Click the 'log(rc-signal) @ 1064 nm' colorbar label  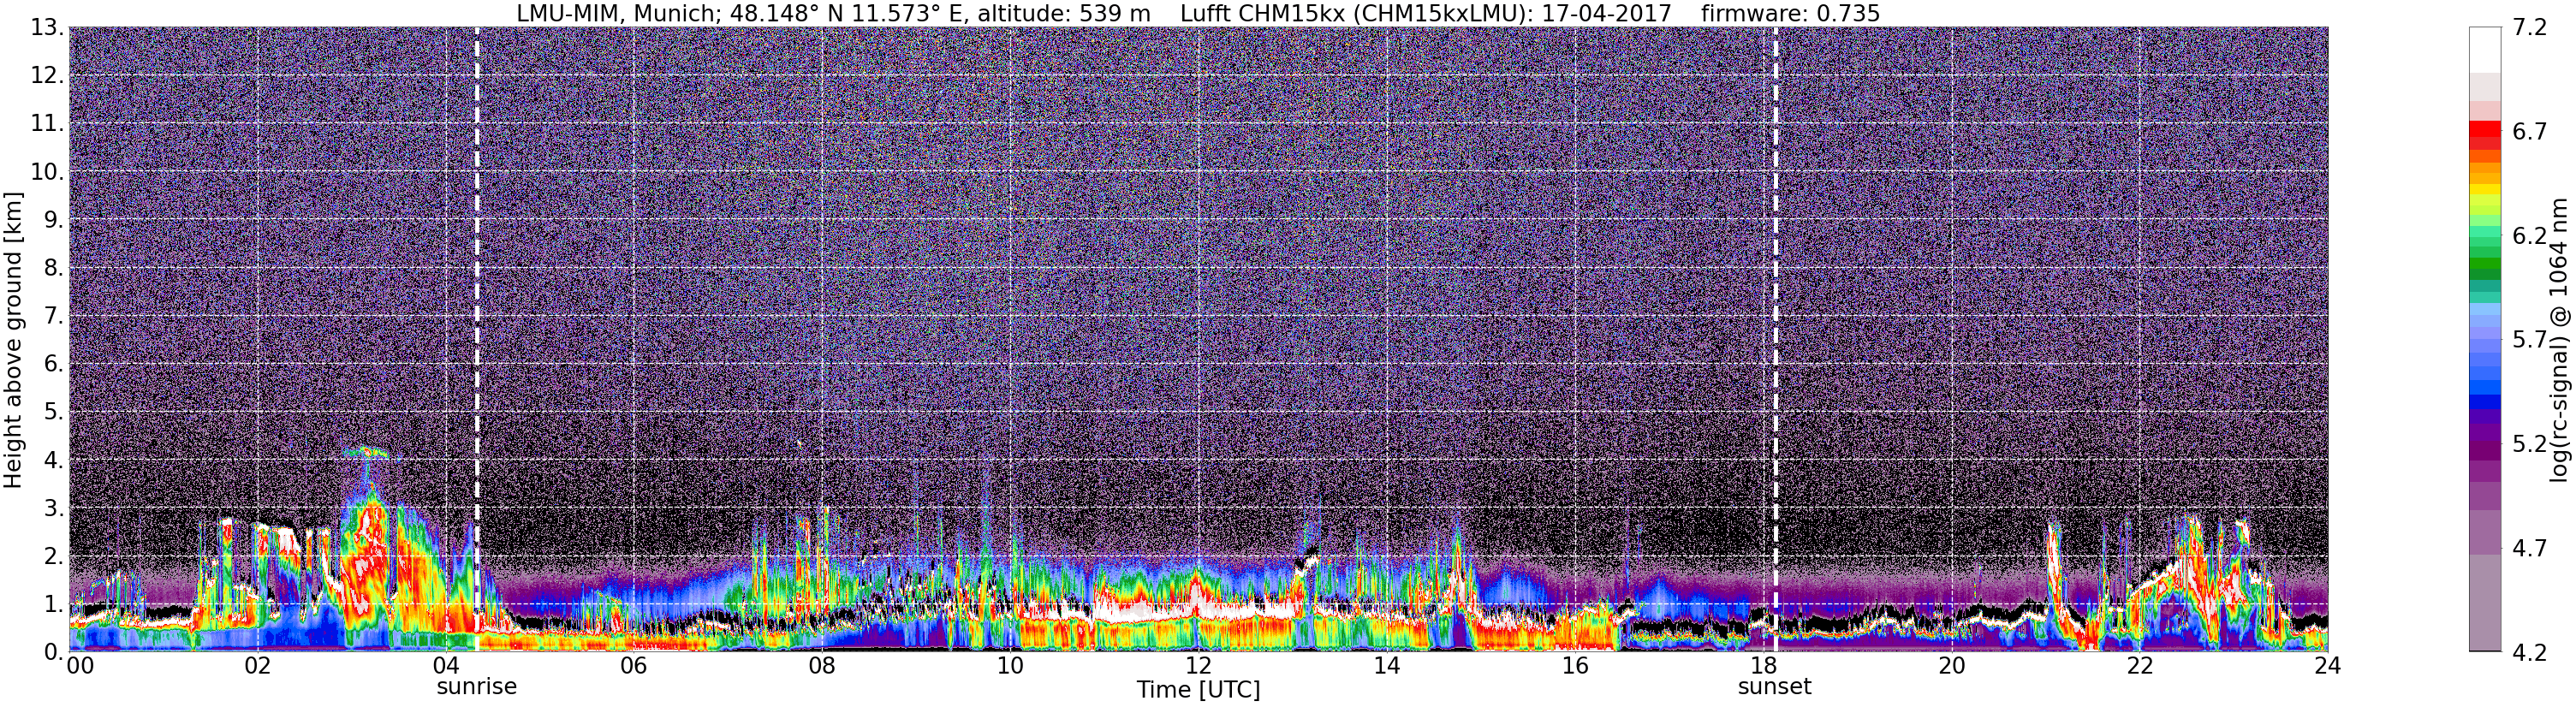coord(2557,340)
